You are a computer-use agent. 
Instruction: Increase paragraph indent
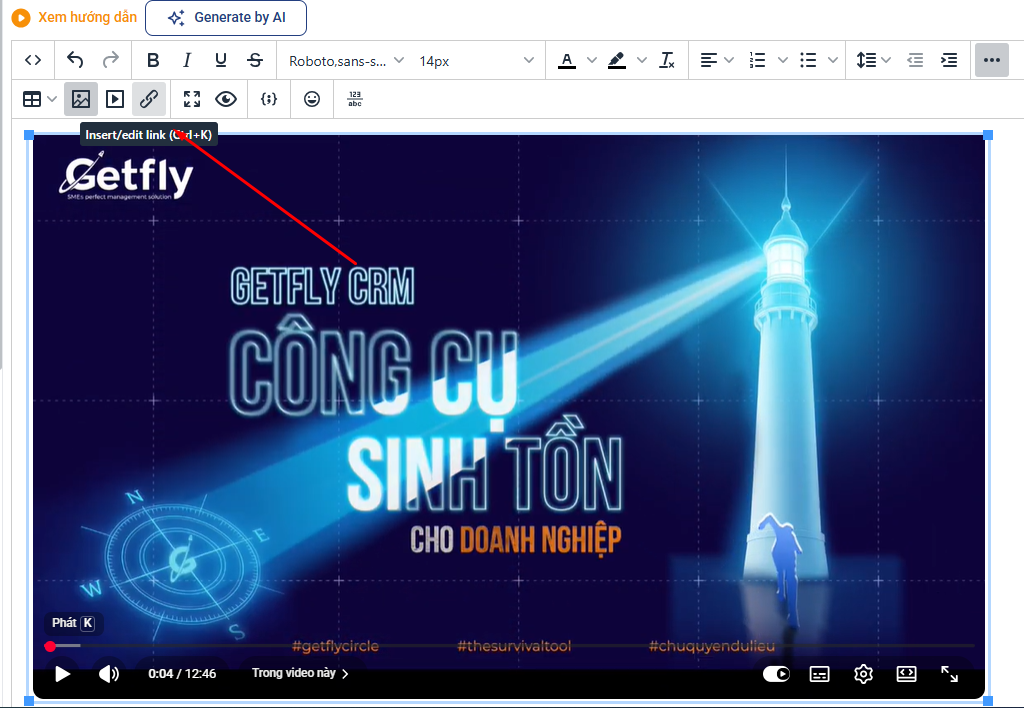tap(949, 60)
